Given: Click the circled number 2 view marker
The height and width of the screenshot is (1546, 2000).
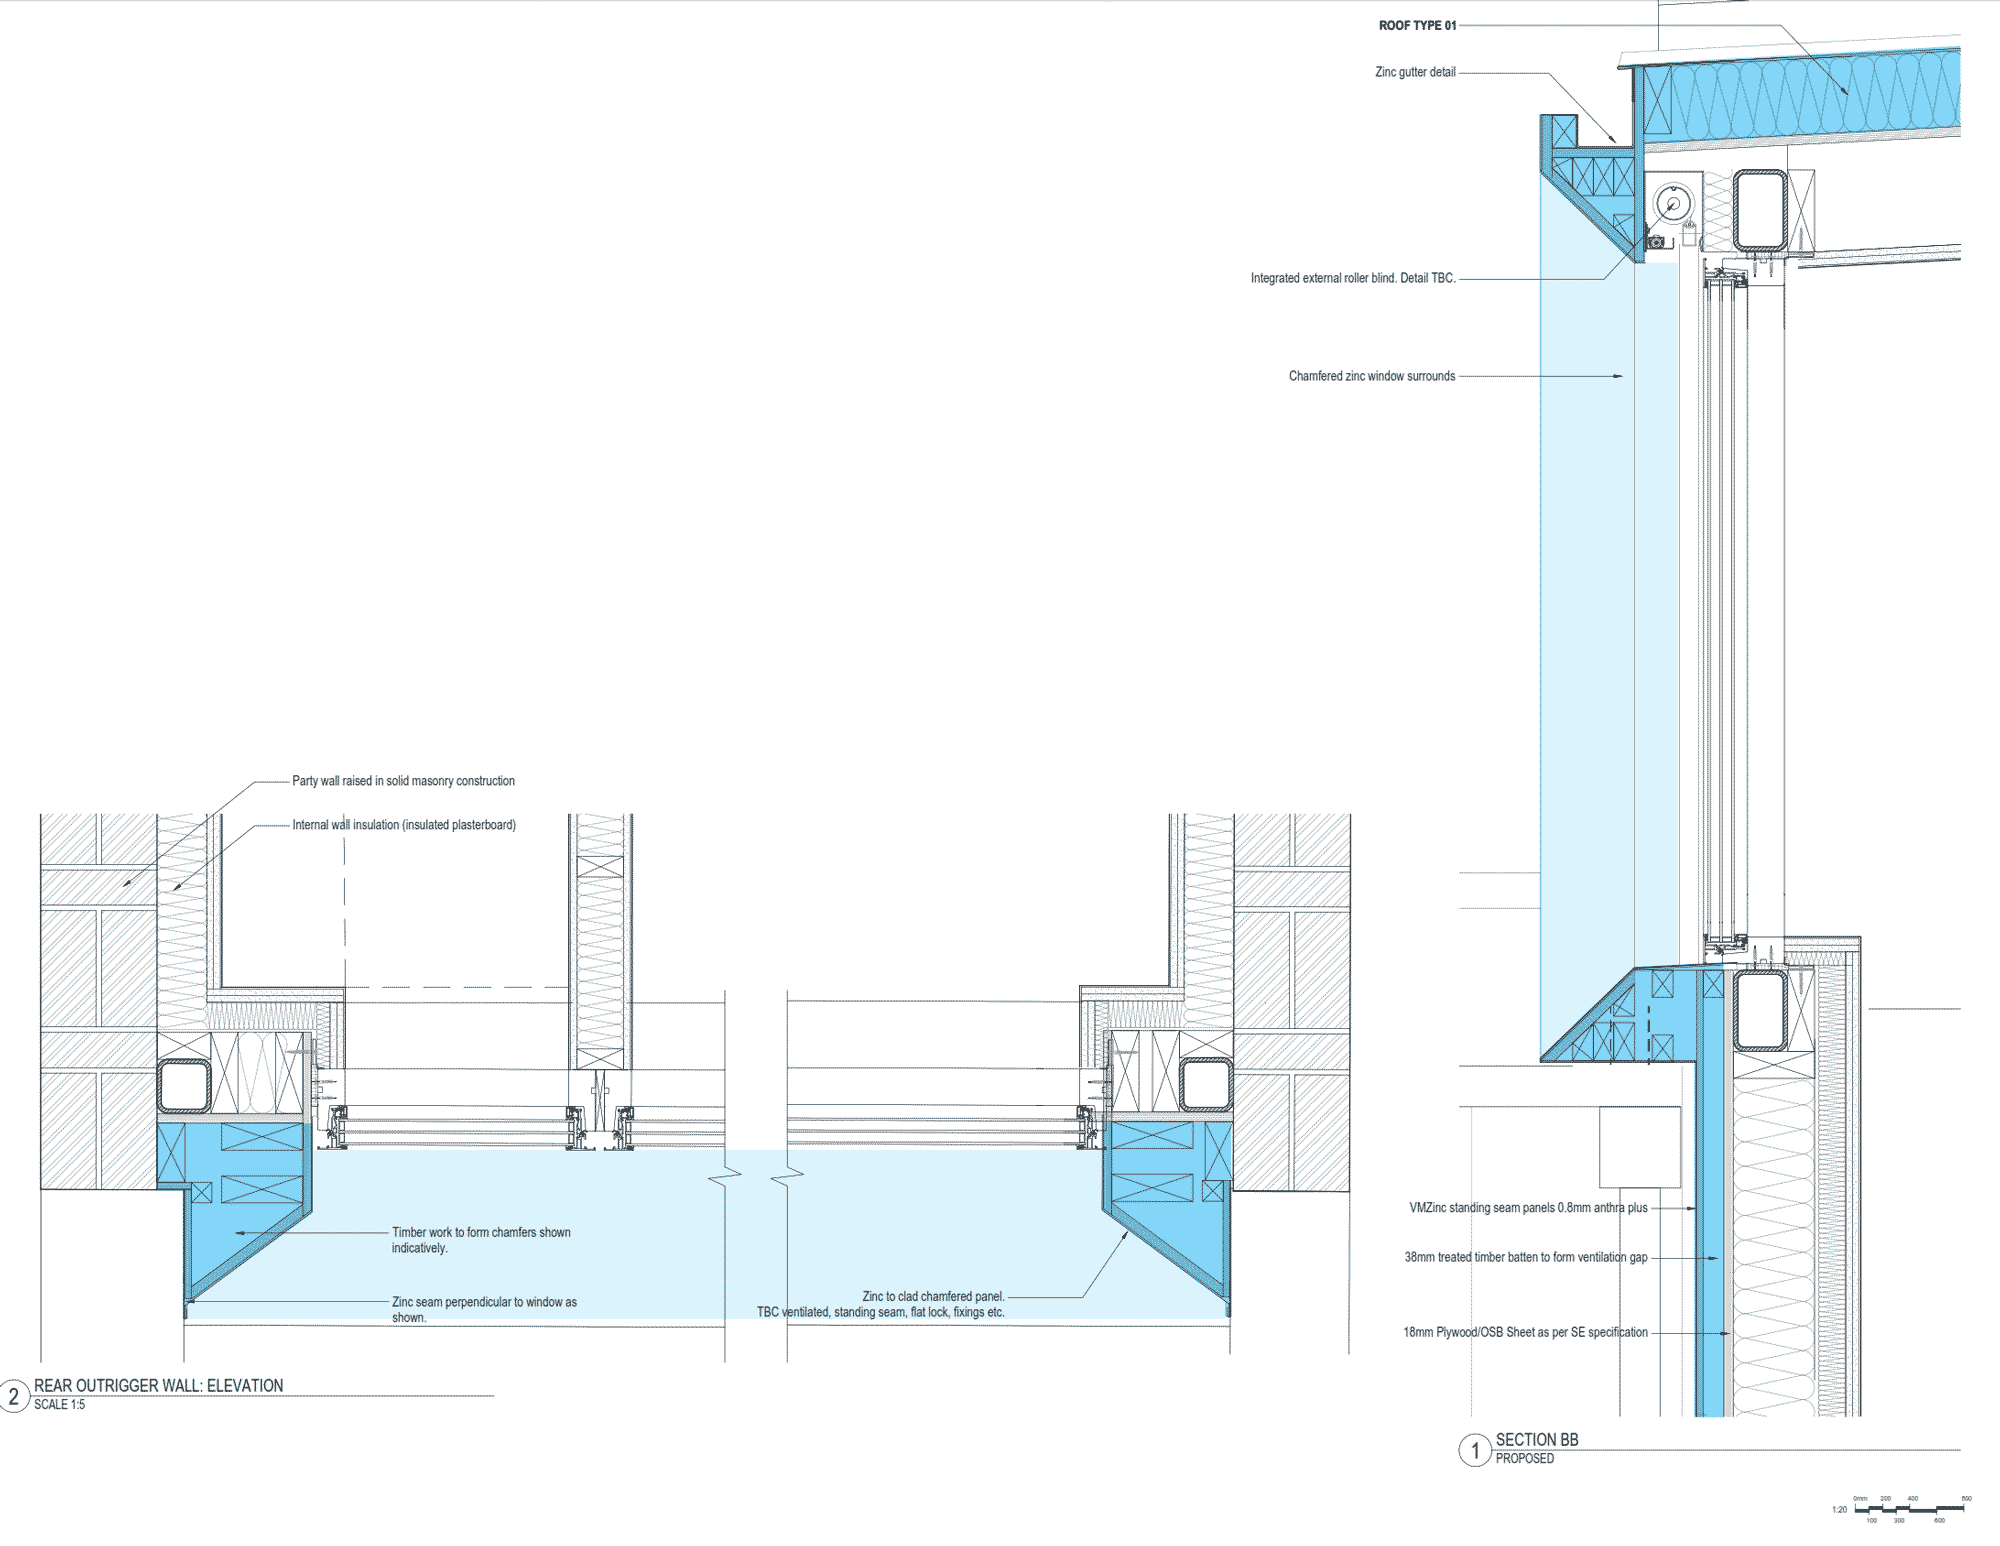Looking at the screenshot, I should tap(14, 1396).
